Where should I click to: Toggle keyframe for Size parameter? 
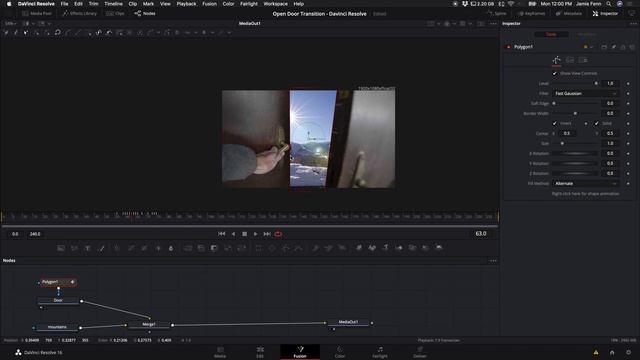(628, 143)
